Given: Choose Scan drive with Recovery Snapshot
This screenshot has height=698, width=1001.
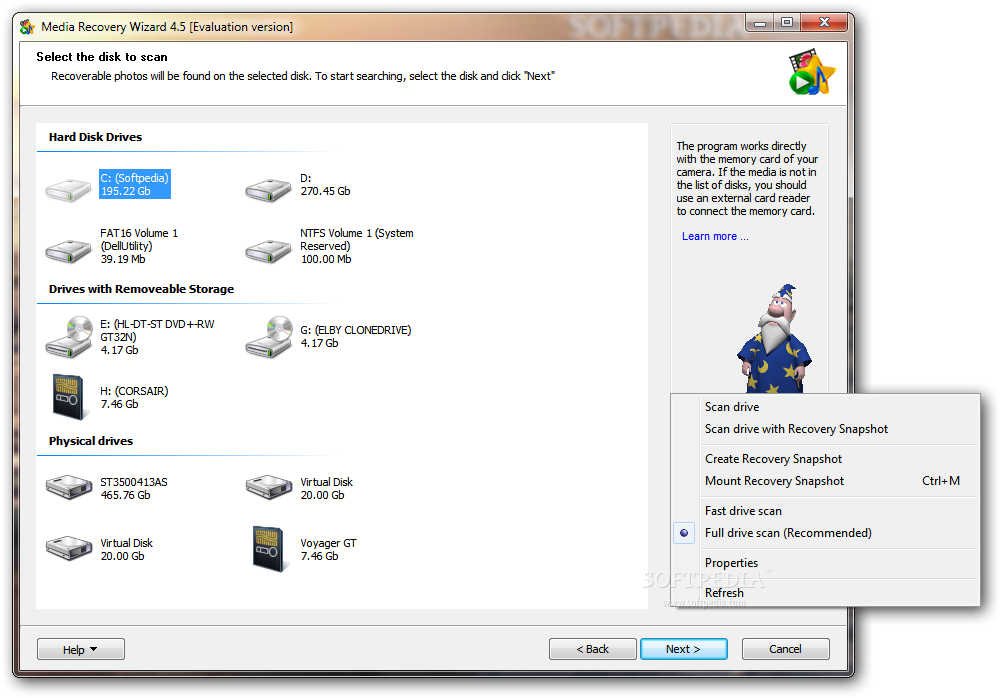Looking at the screenshot, I should pos(796,429).
